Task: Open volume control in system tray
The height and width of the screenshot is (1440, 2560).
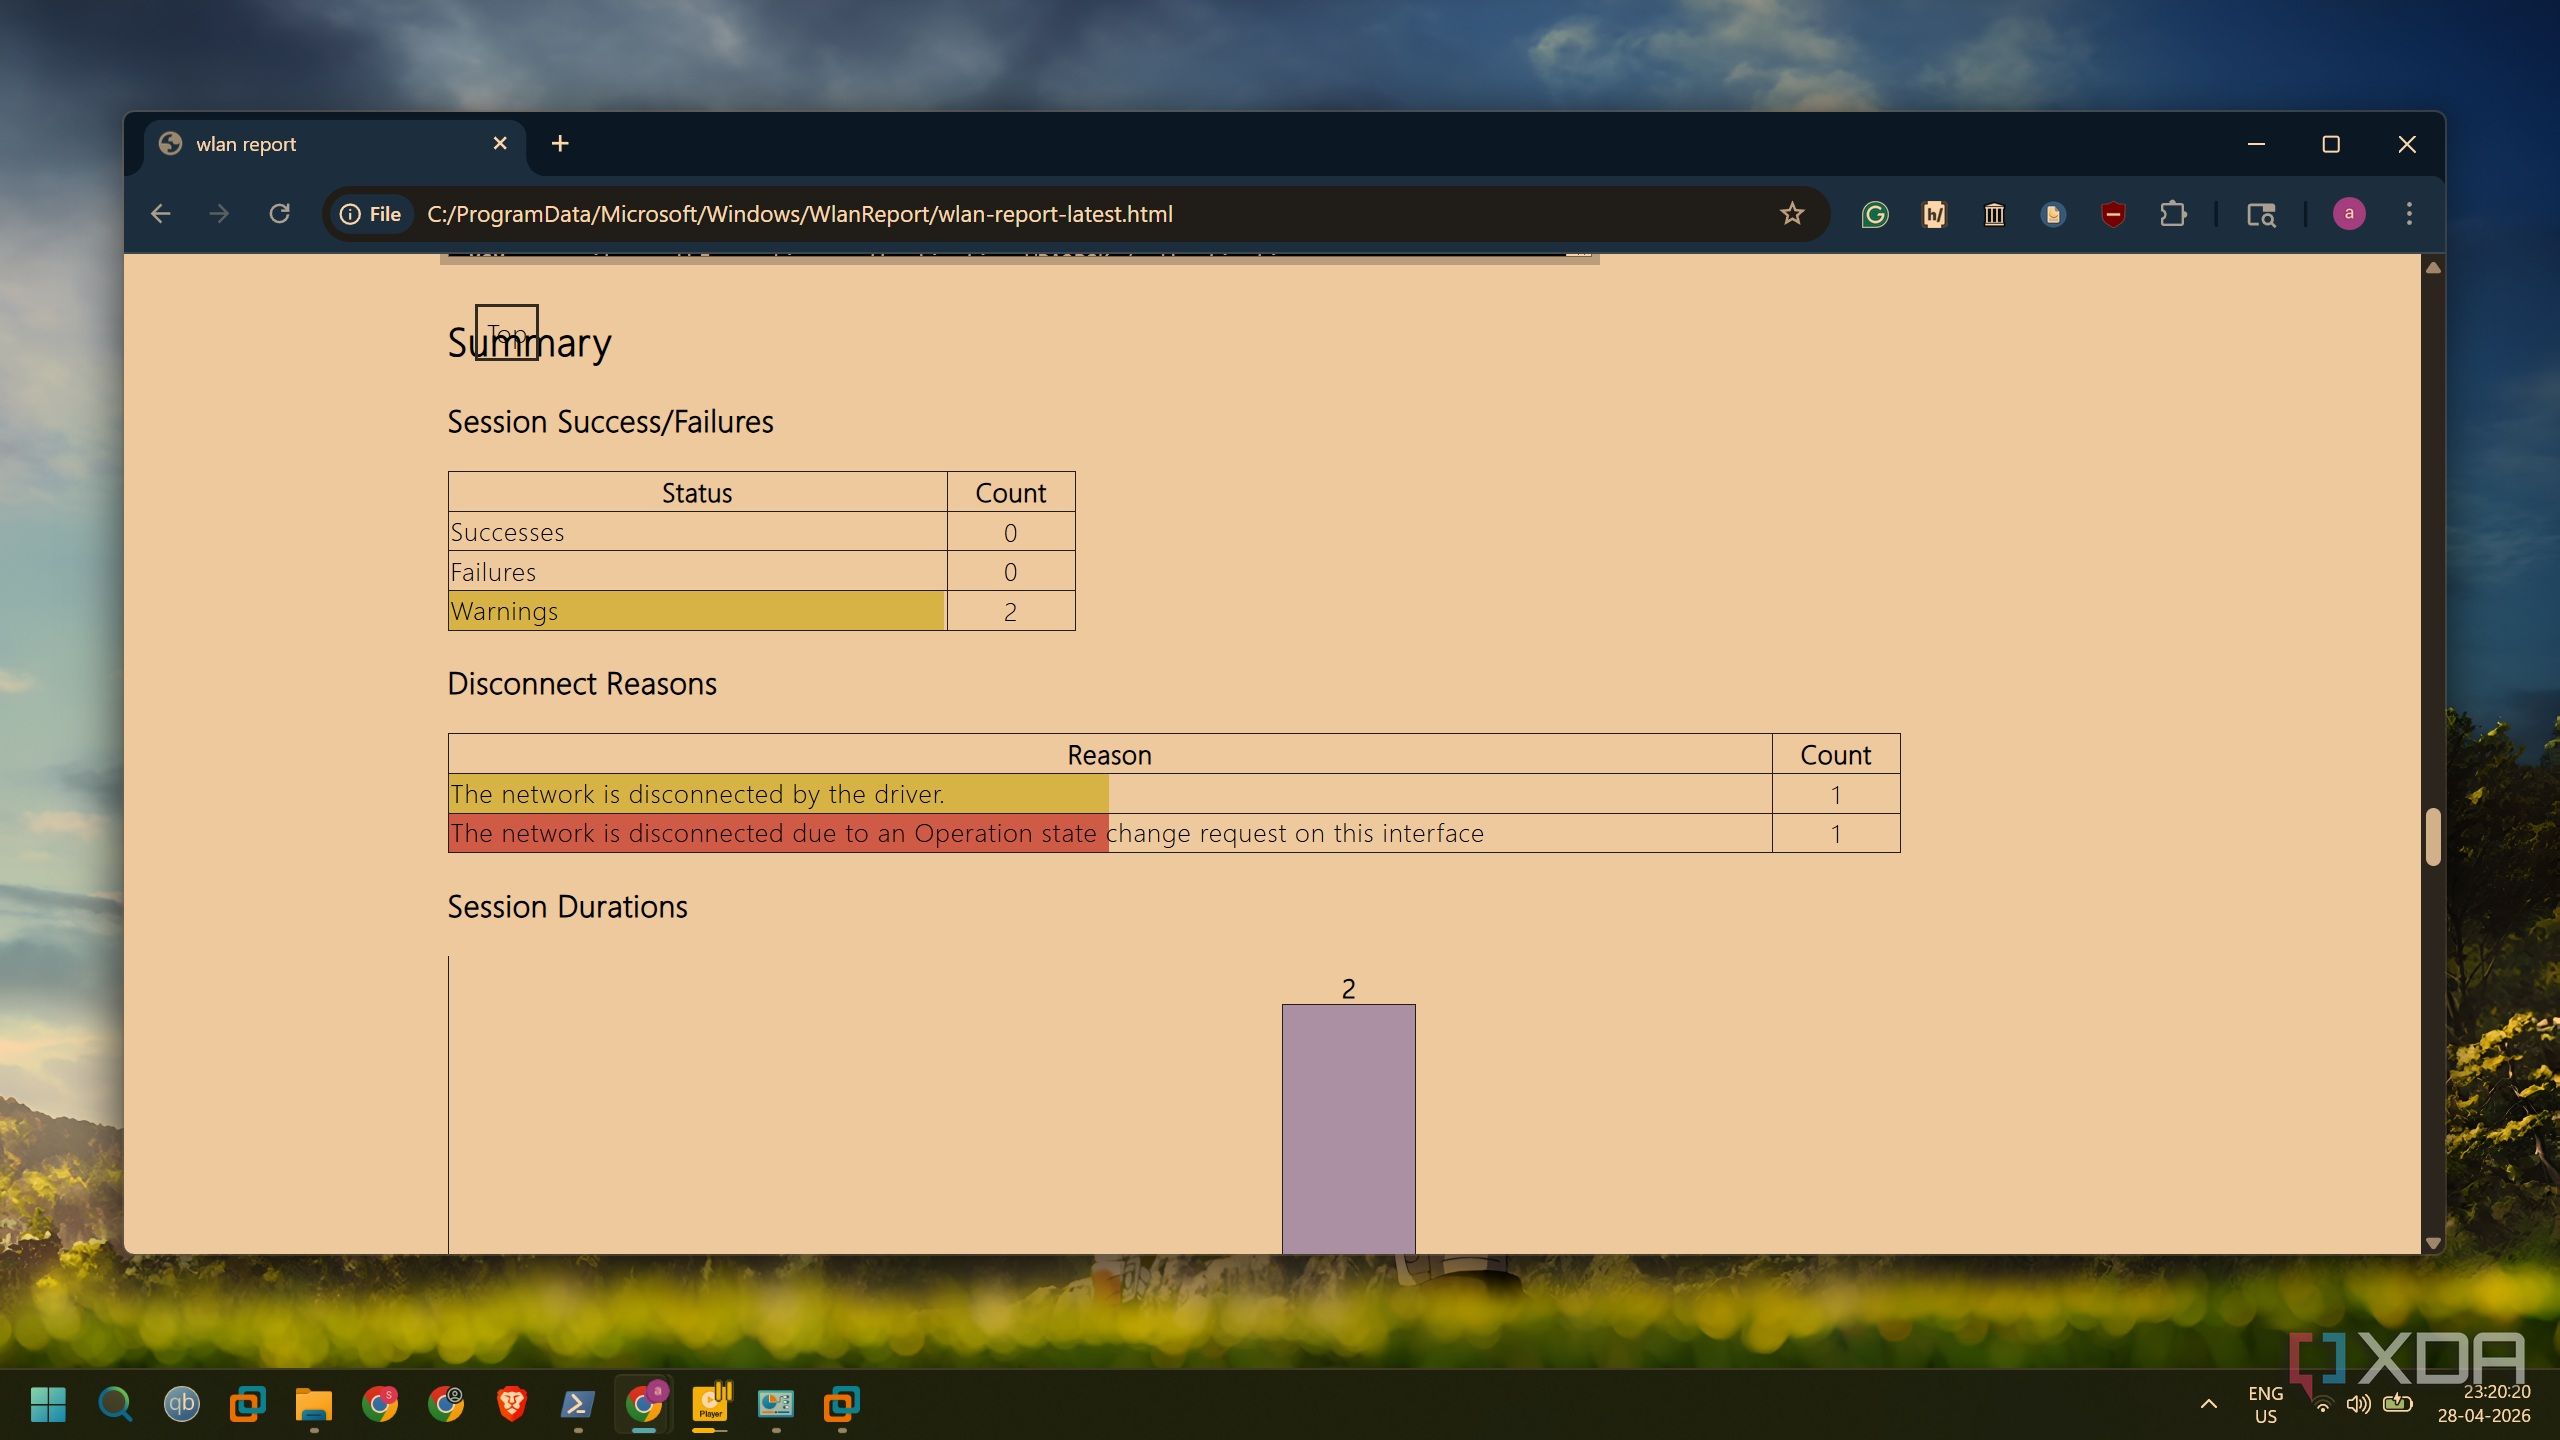Action: 2358,1404
